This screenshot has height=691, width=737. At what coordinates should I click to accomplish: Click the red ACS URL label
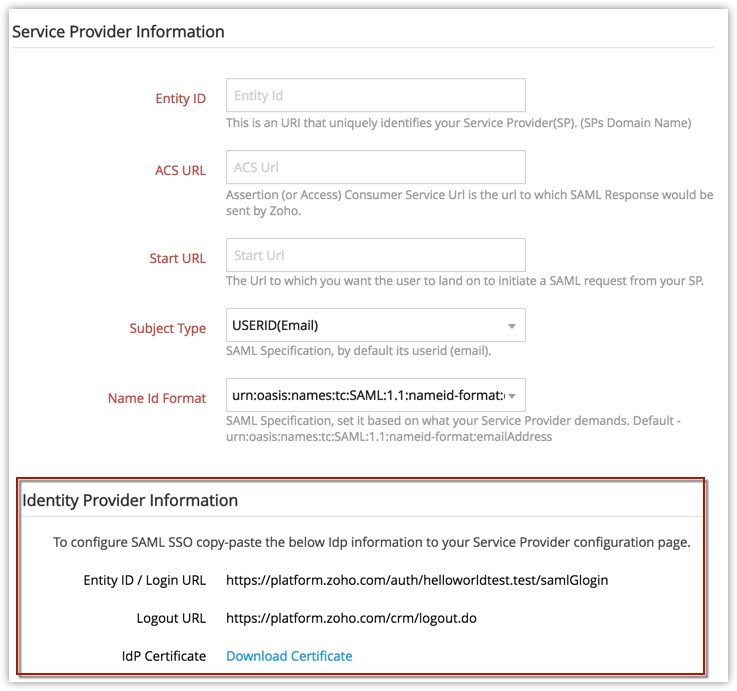pyautogui.click(x=180, y=170)
